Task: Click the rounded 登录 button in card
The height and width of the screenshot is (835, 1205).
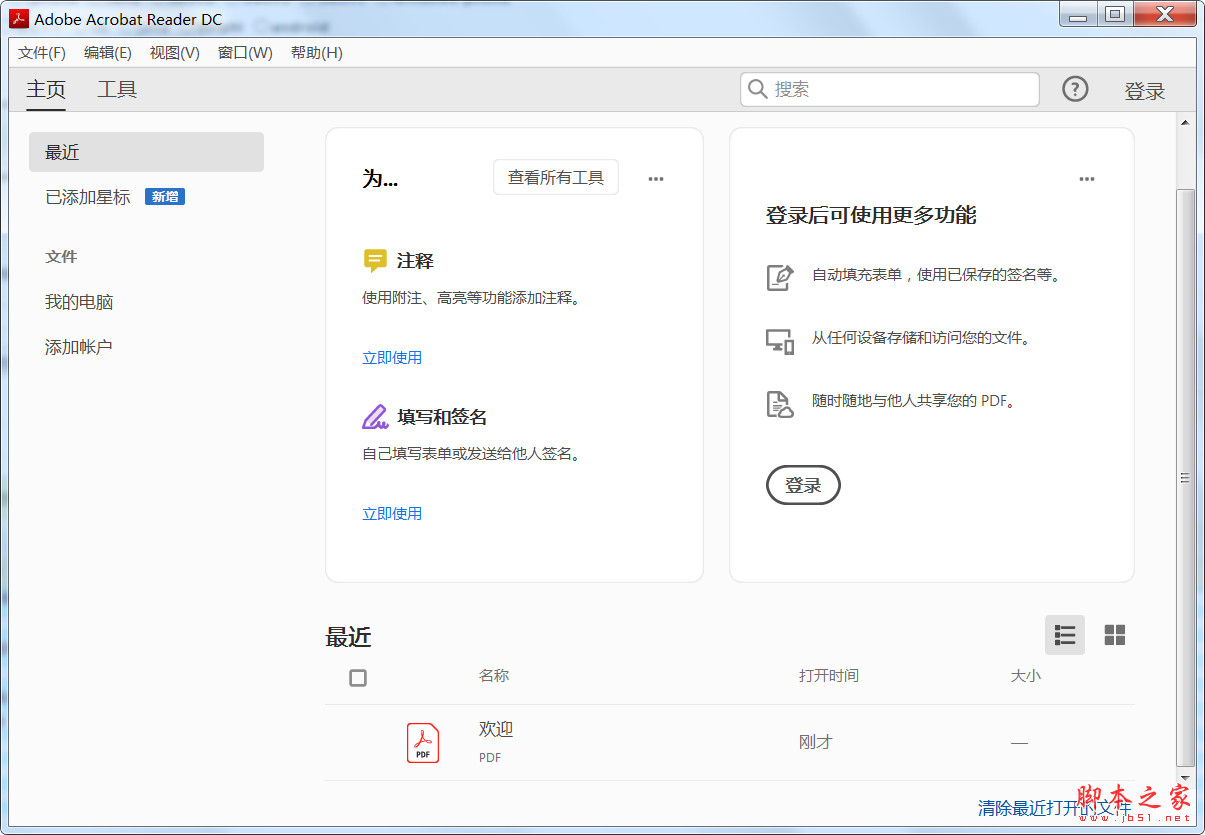Action: click(803, 485)
